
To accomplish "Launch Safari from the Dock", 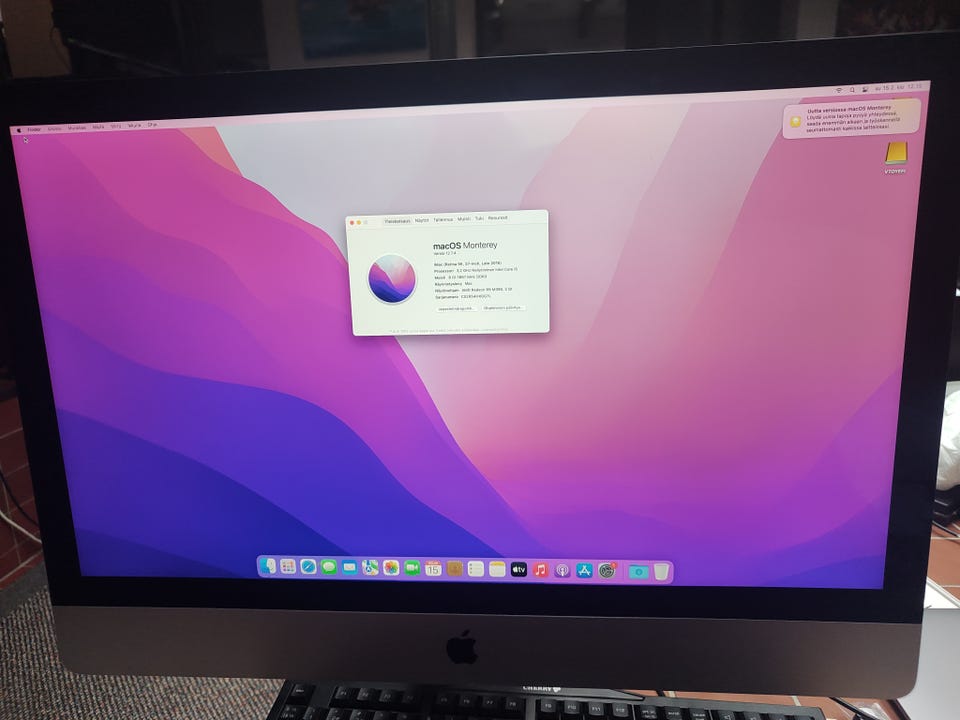I will [x=309, y=566].
